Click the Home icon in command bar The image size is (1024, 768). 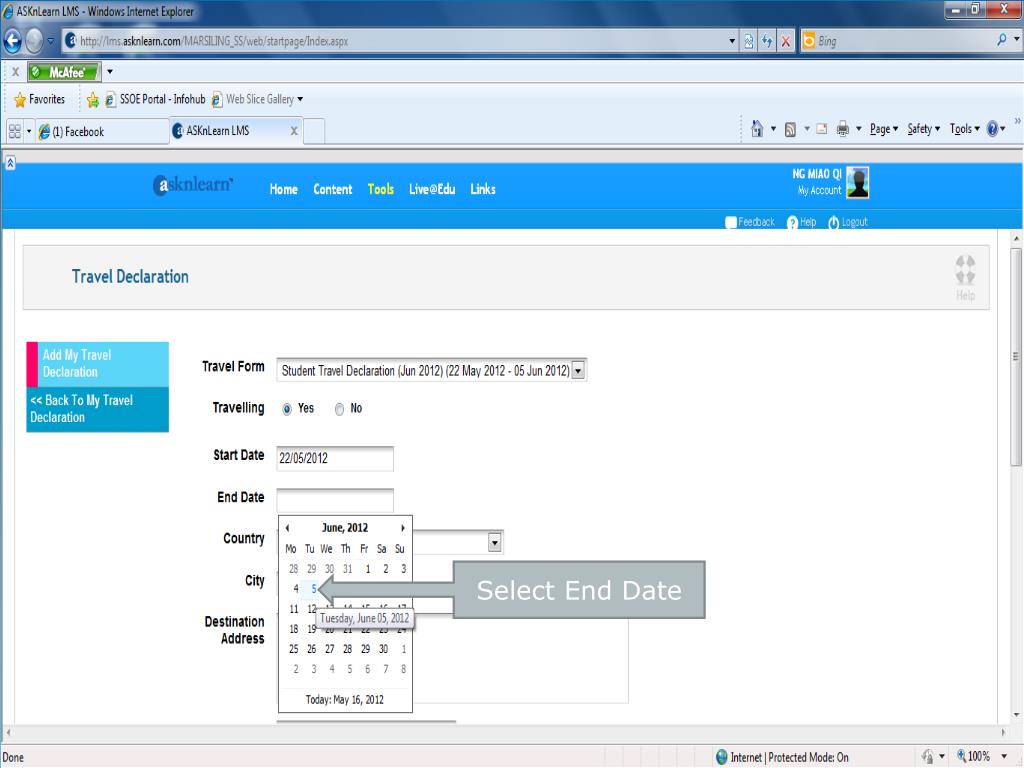click(x=757, y=129)
